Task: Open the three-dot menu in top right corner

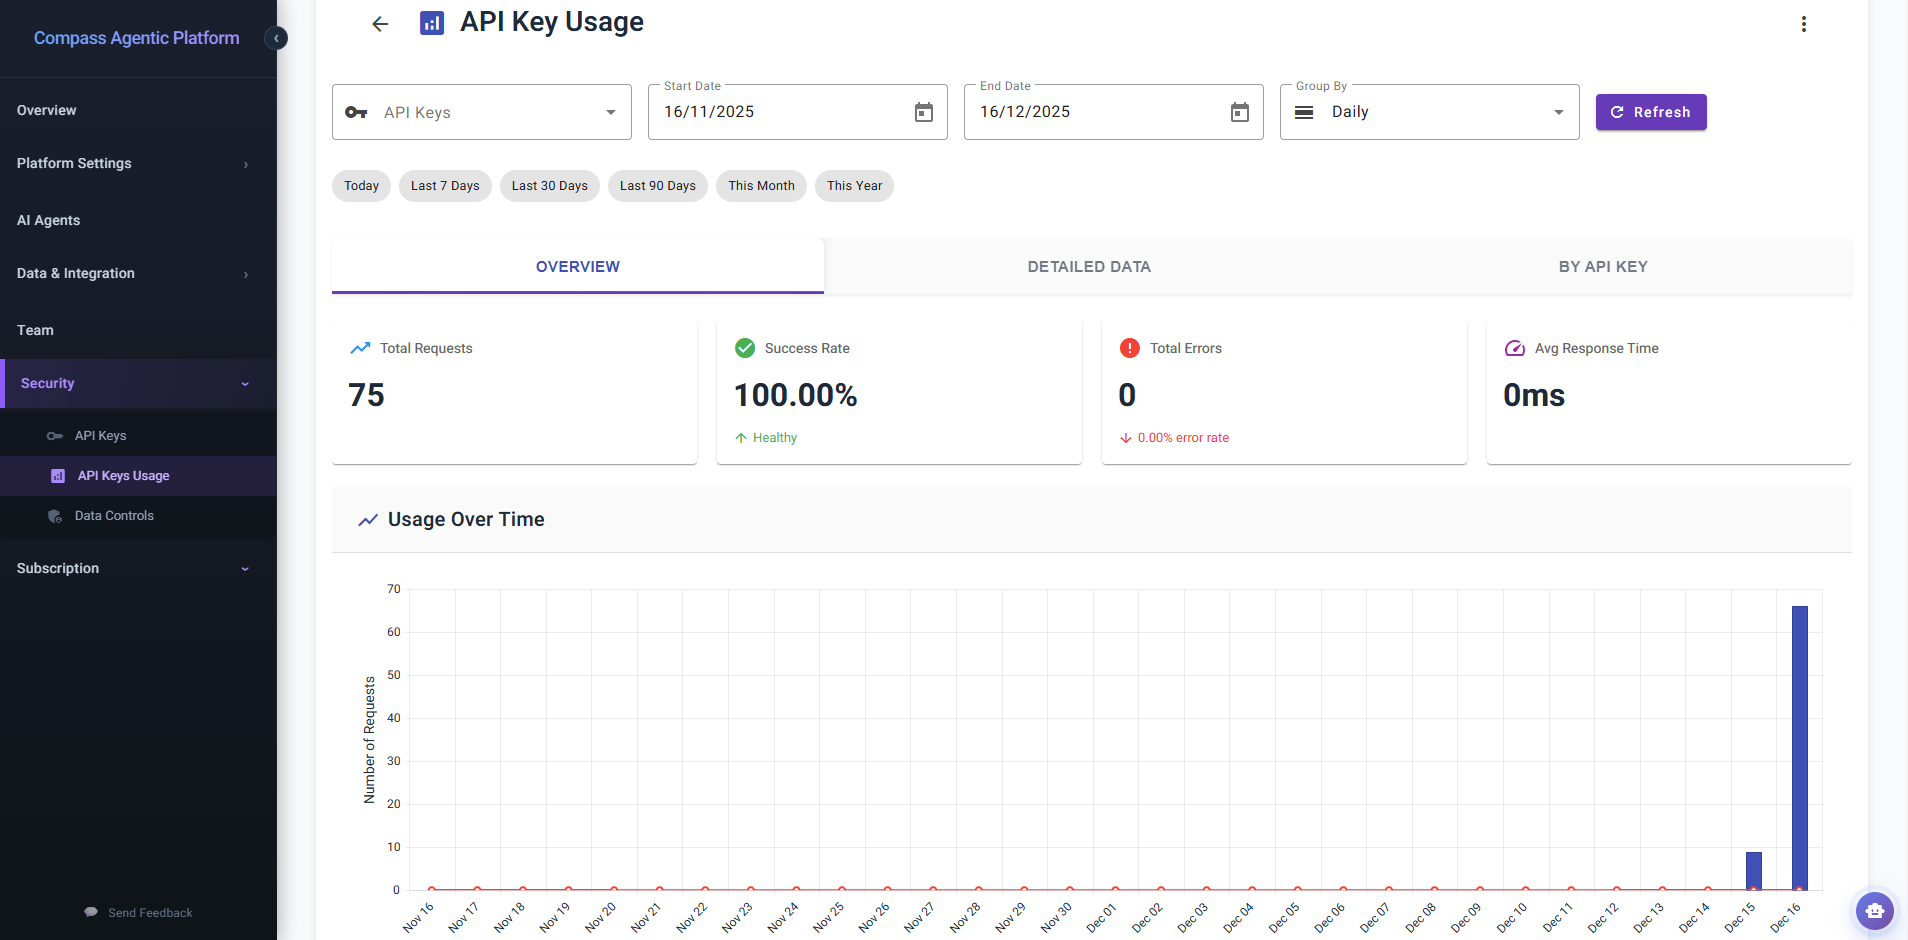Action: pyautogui.click(x=1803, y=23)
